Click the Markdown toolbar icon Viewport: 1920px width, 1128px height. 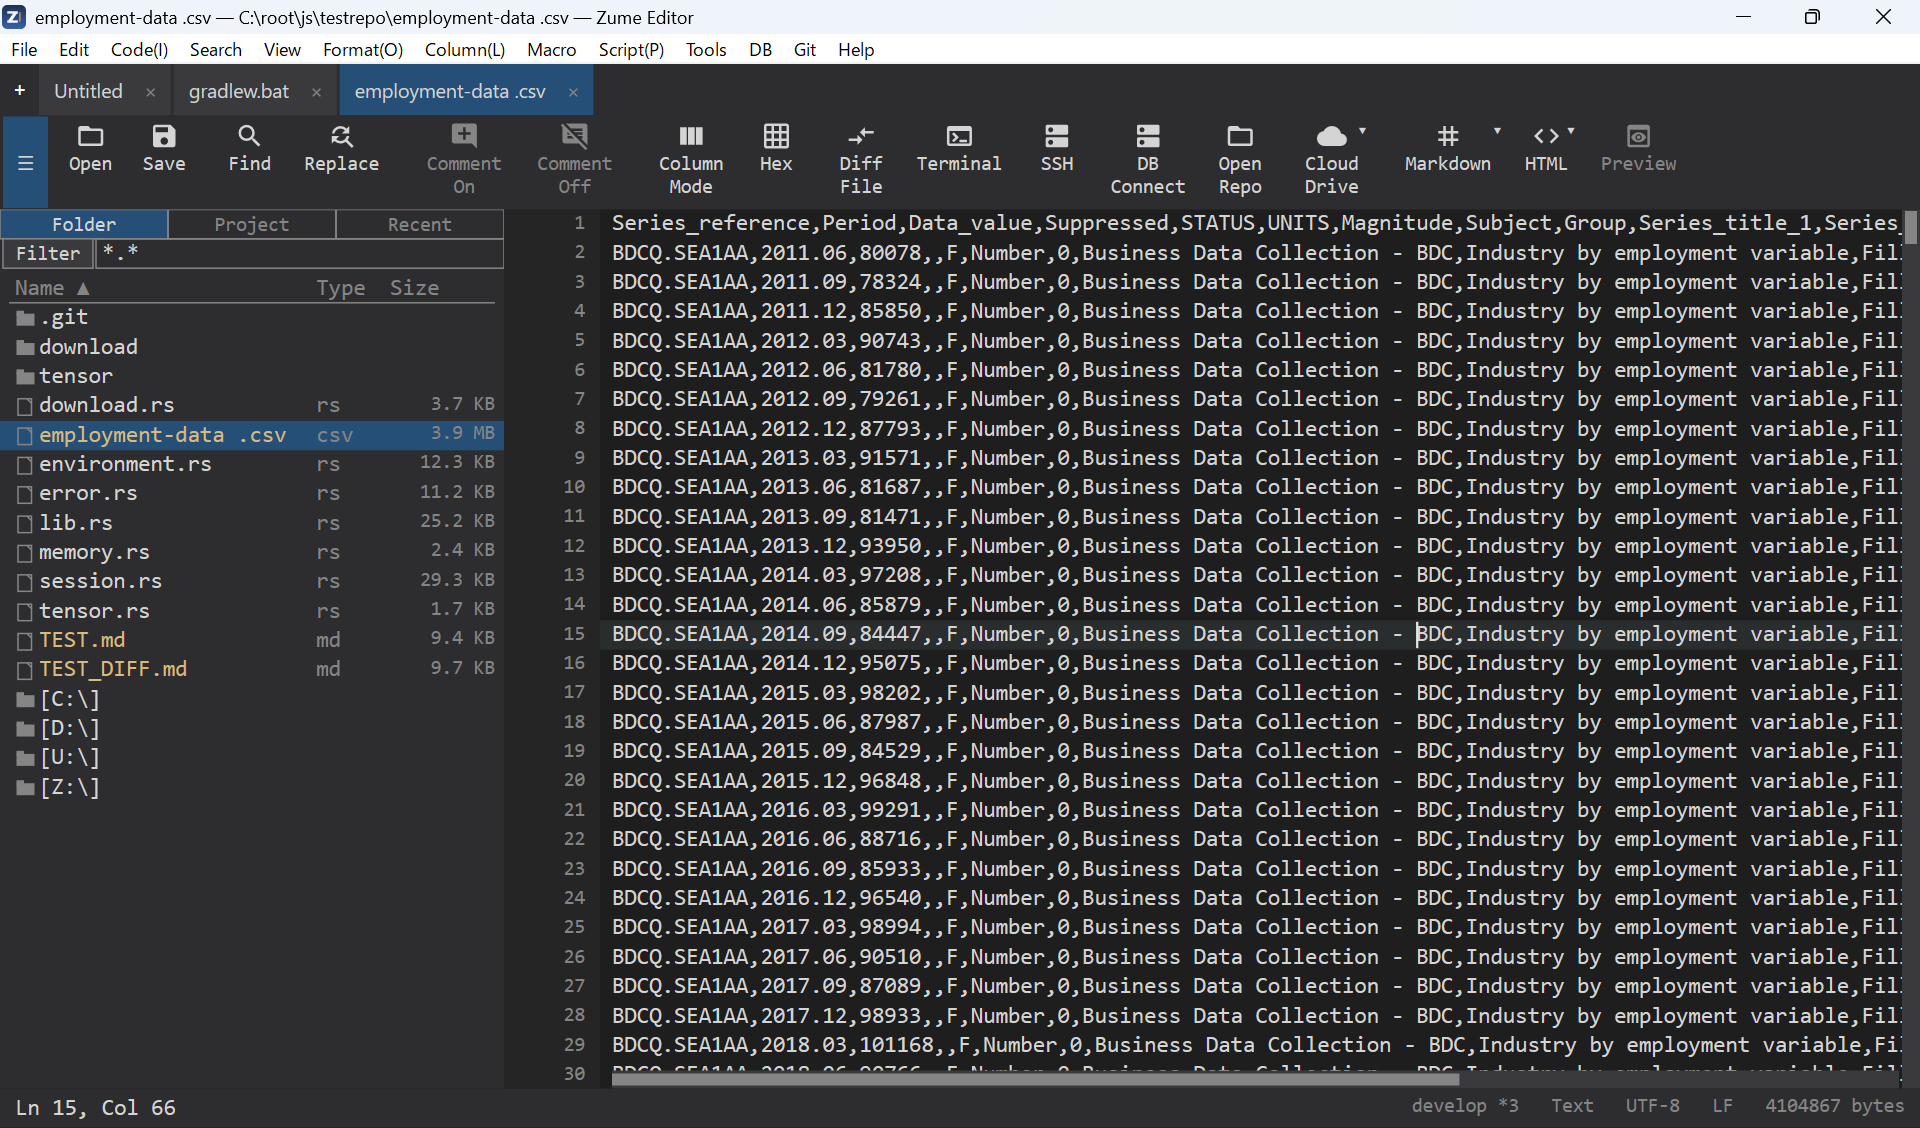click(x=1447, y=150)
